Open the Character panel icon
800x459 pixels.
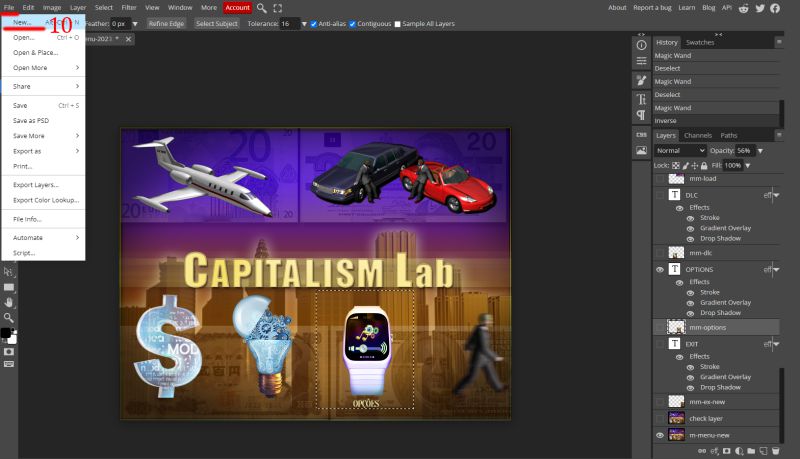pyautogui.click(x=641, y=99)
